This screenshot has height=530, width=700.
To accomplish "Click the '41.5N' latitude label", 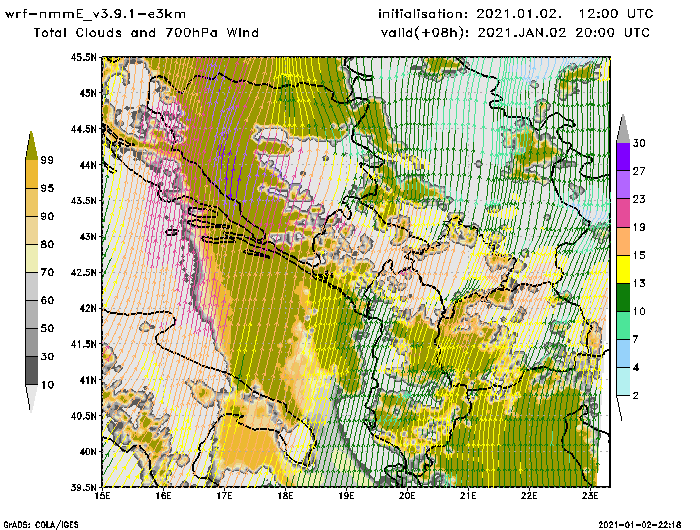I will point(83,344).
